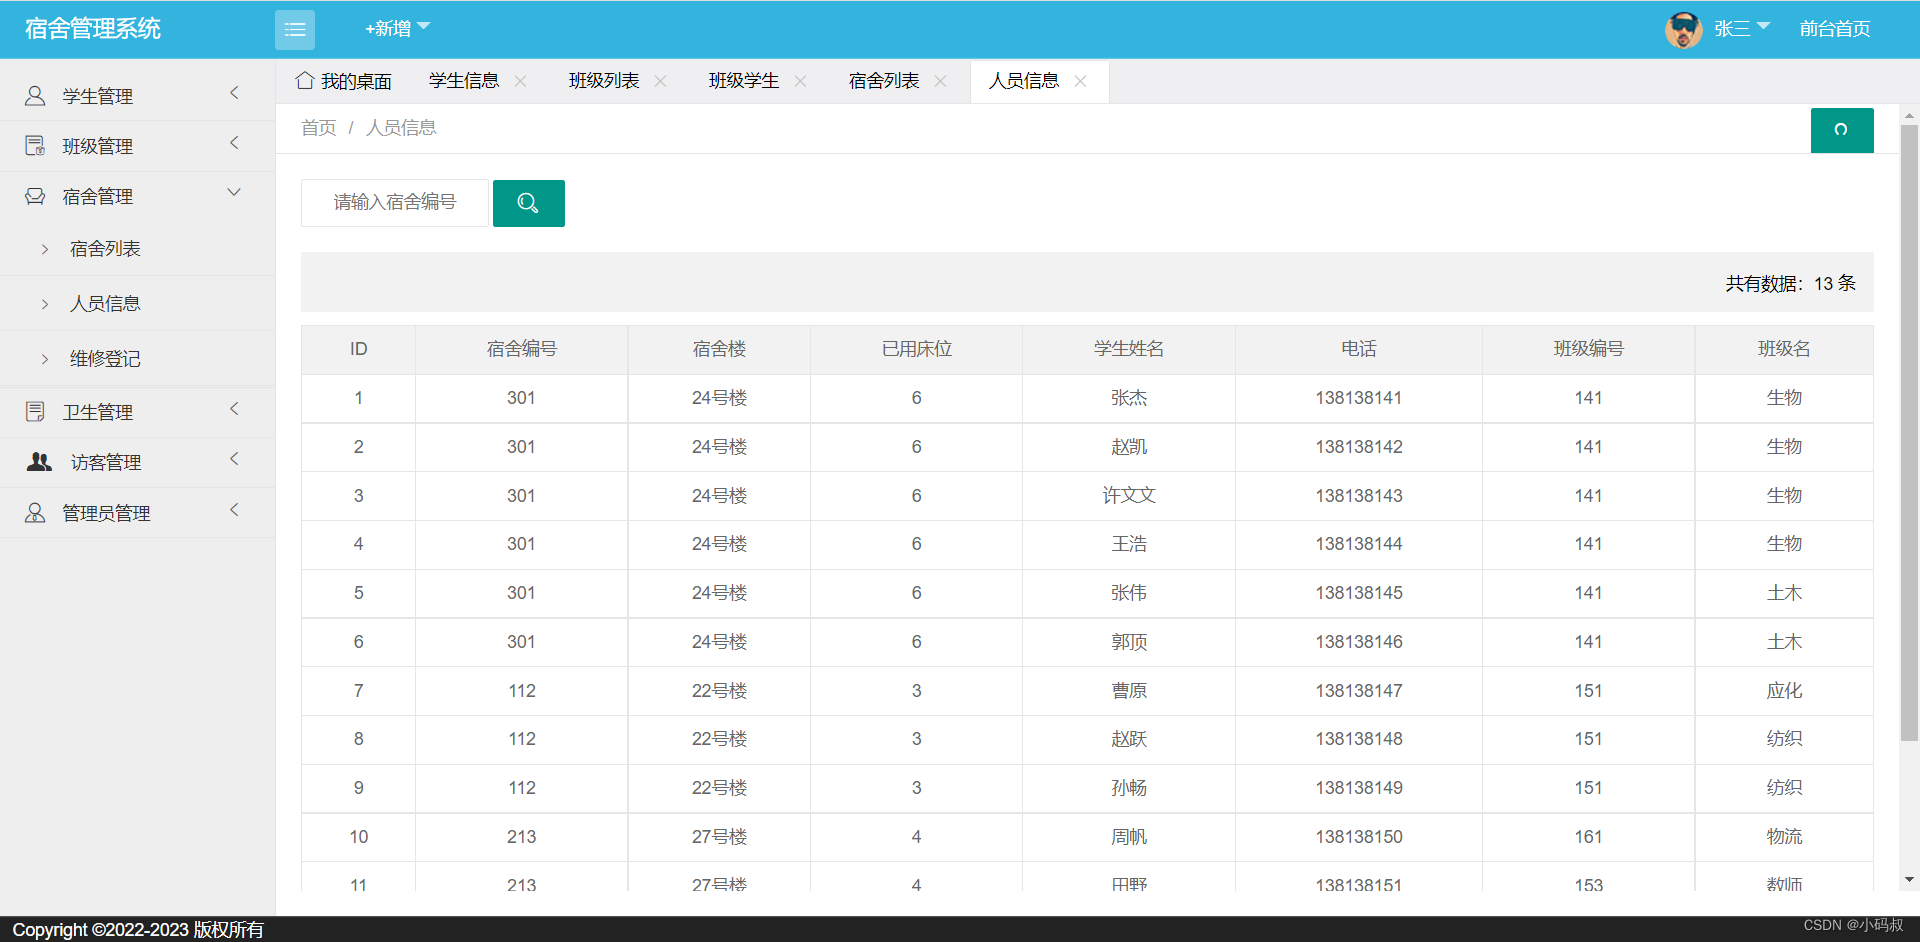
Task: Click student name 周帆
Action: (x=1129, y=837)
